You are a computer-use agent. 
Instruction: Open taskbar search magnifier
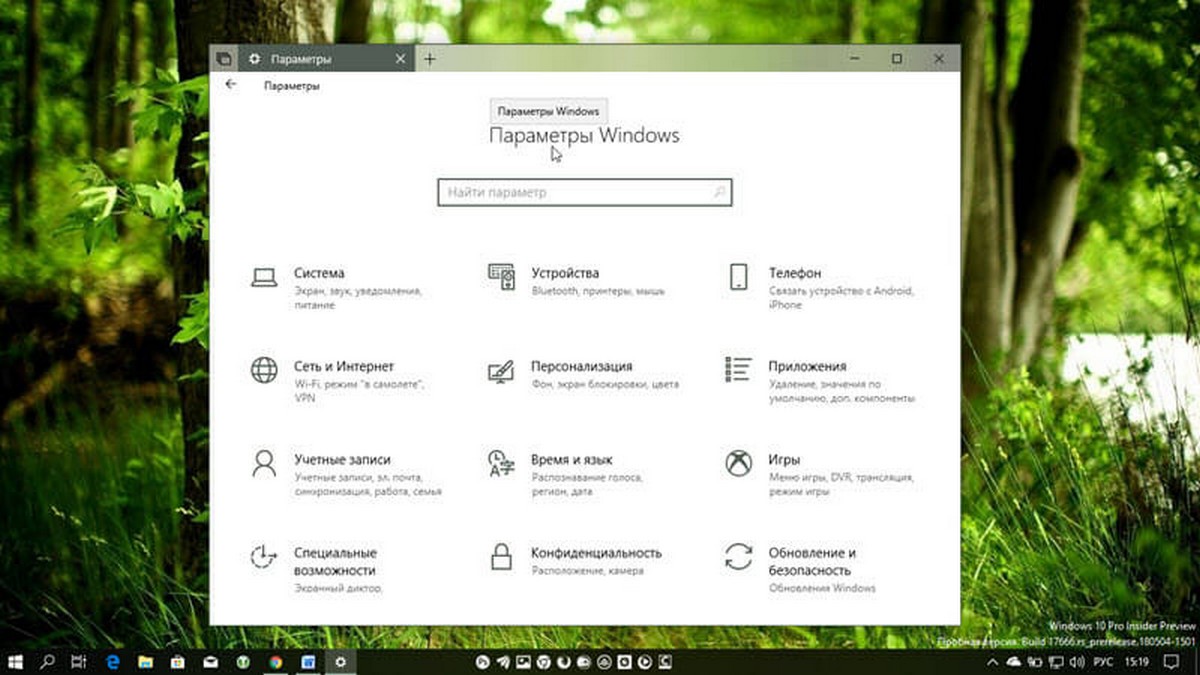coord(47,662)
